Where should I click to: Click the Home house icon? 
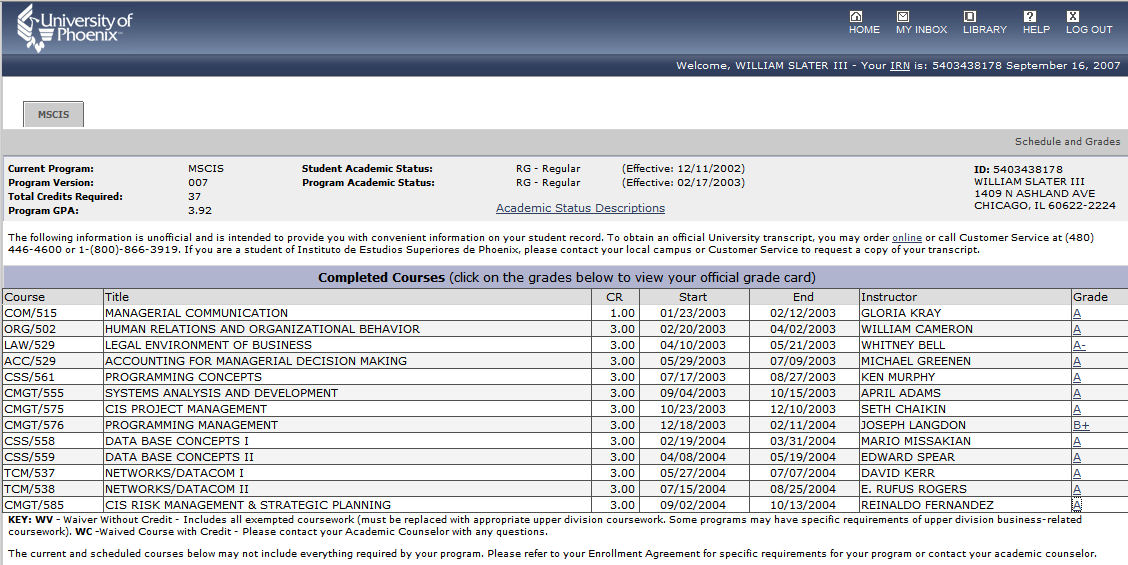tap(855, 16)
